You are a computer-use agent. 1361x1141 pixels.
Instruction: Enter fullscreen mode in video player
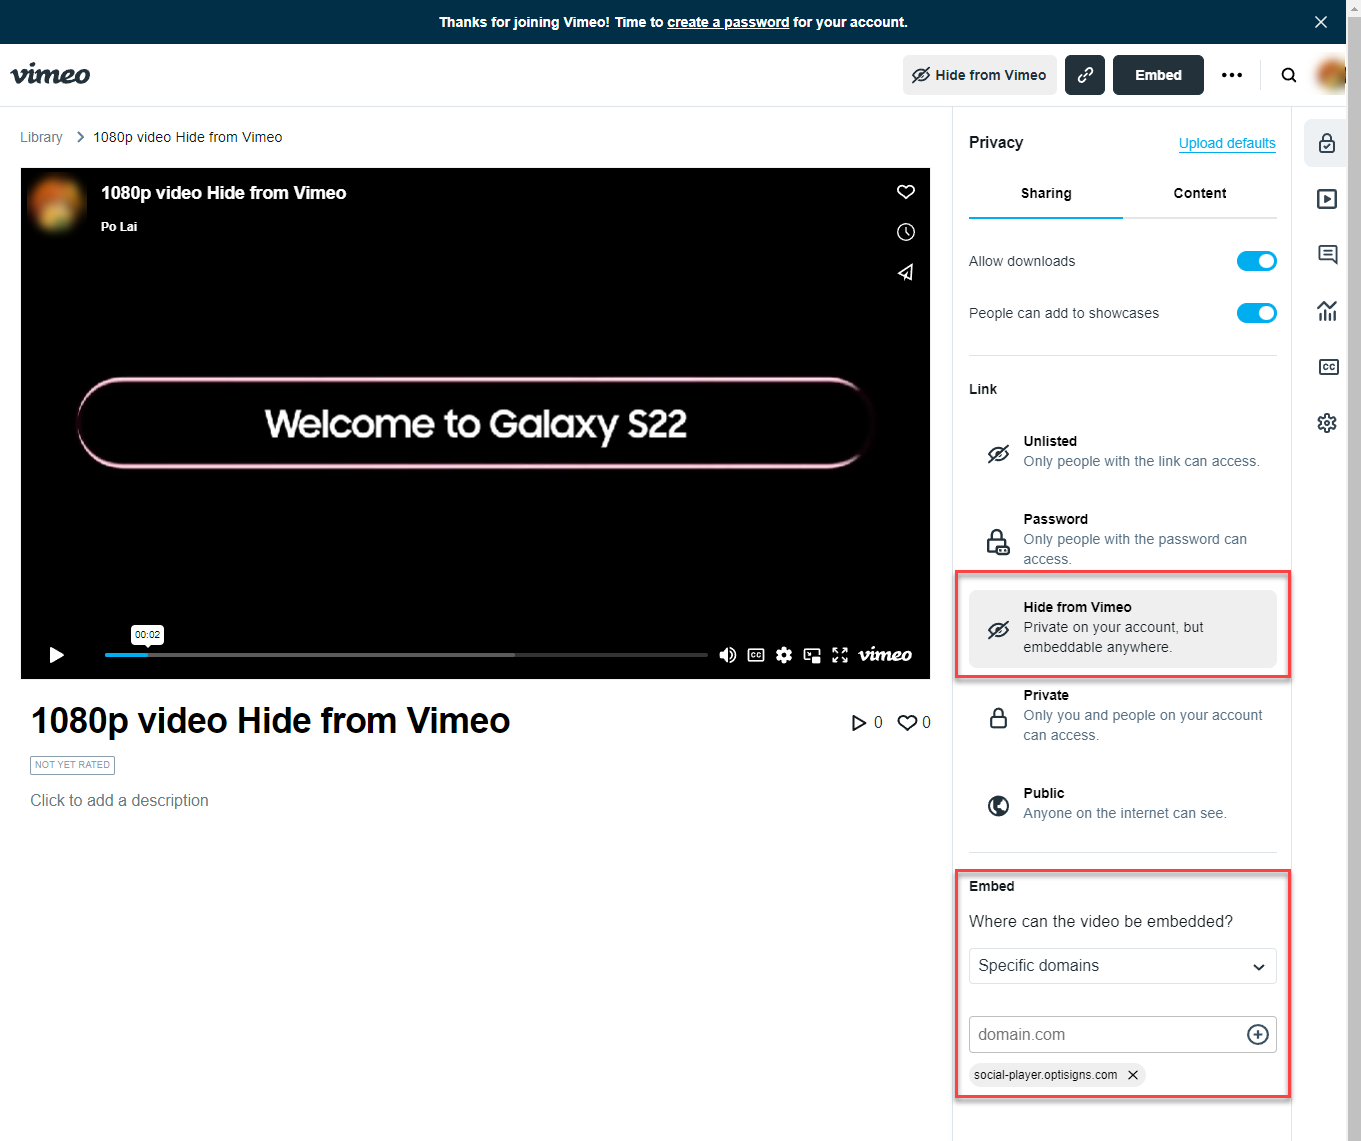click(x=840, y=655)
